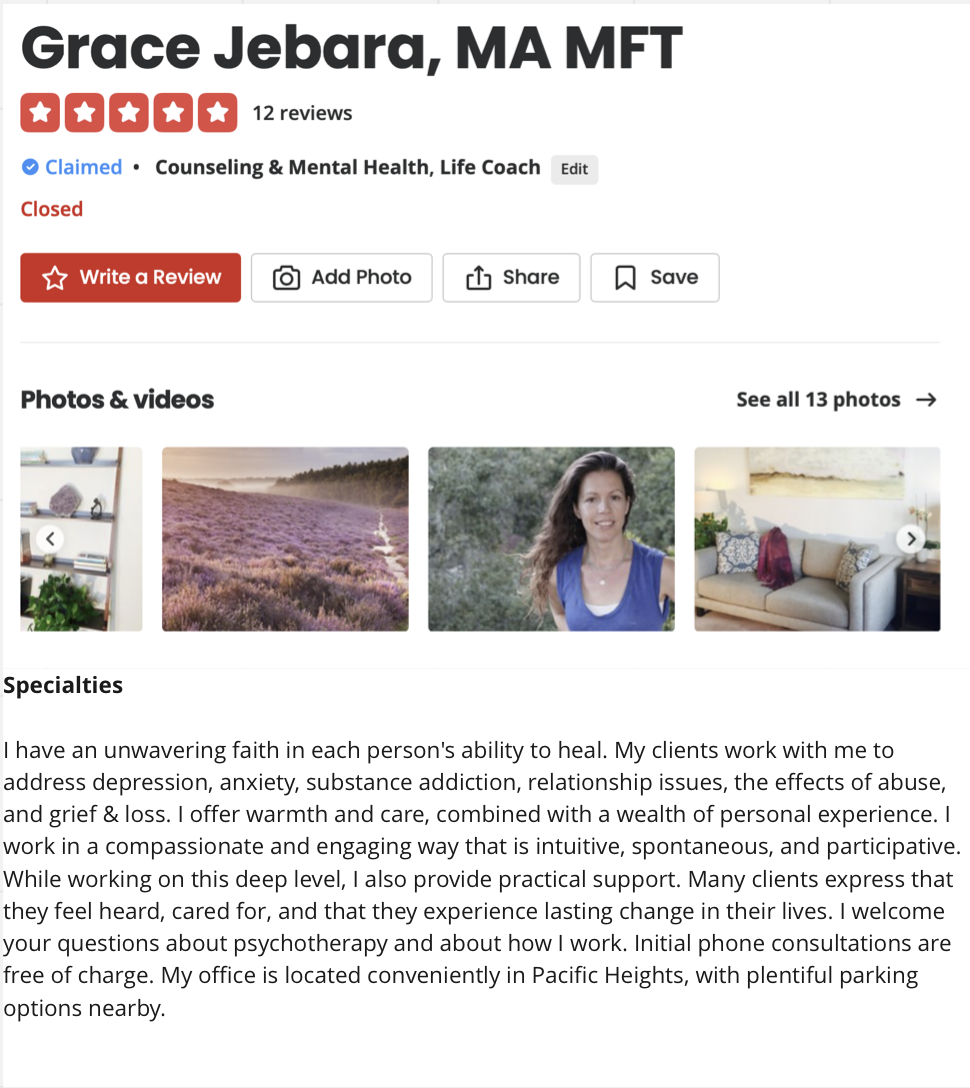Click the third red rating star
The height and width of the screenshot is (1088, 970).
[x=128, y=112]
